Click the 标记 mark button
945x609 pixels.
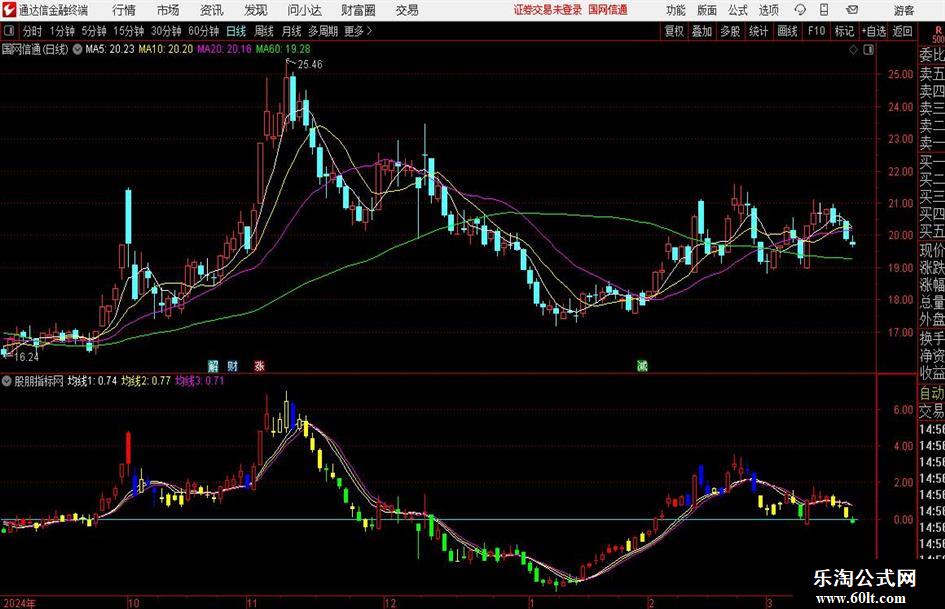point(844,31)
